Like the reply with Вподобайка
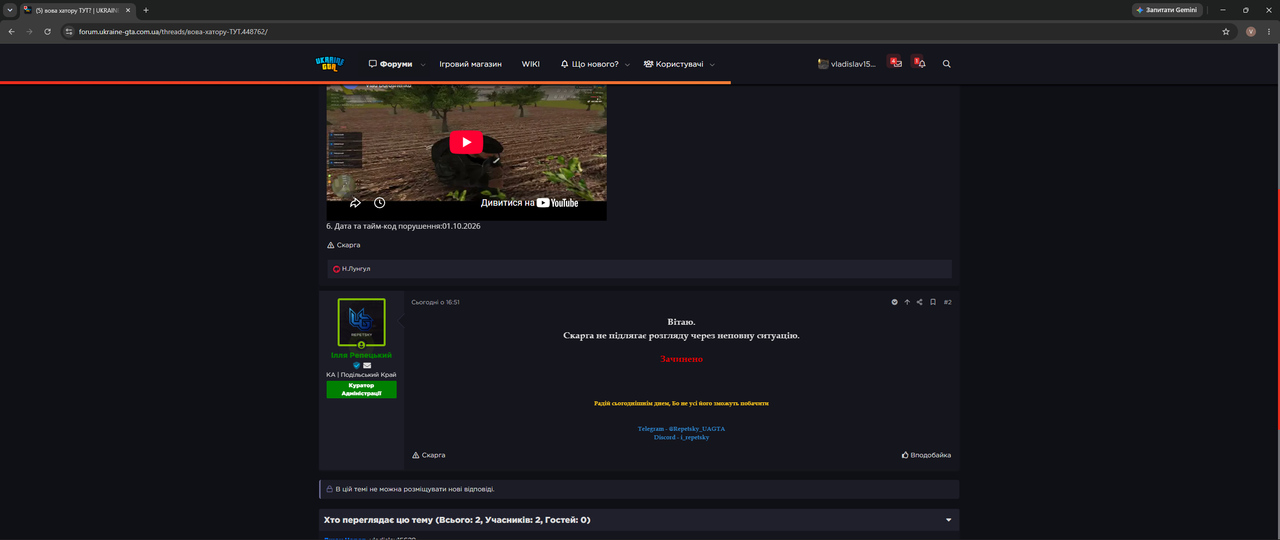The image size is (1280, 540). pyautogui.click(x=926, y=455)
